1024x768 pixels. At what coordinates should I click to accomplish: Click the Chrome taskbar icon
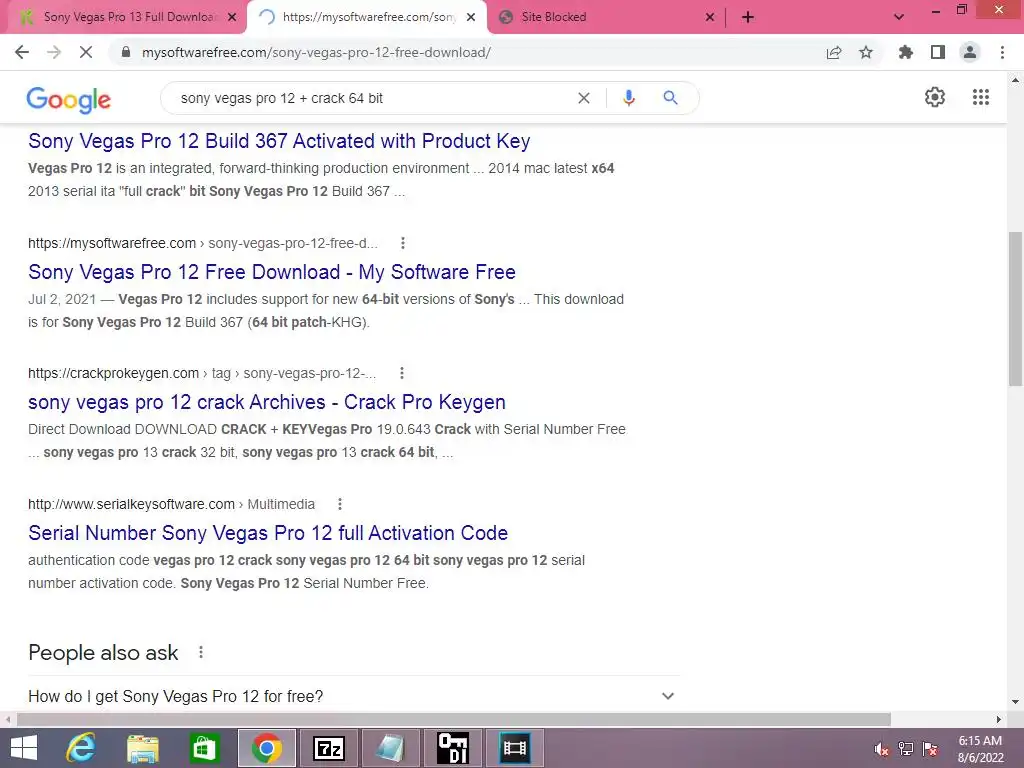tap(266, 748)
